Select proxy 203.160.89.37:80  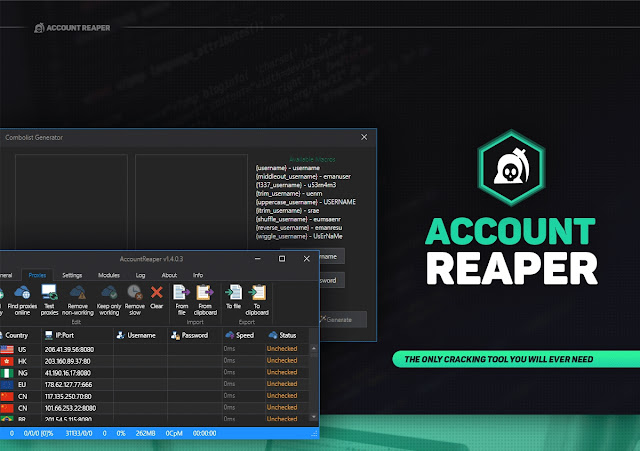click(68, 361)
